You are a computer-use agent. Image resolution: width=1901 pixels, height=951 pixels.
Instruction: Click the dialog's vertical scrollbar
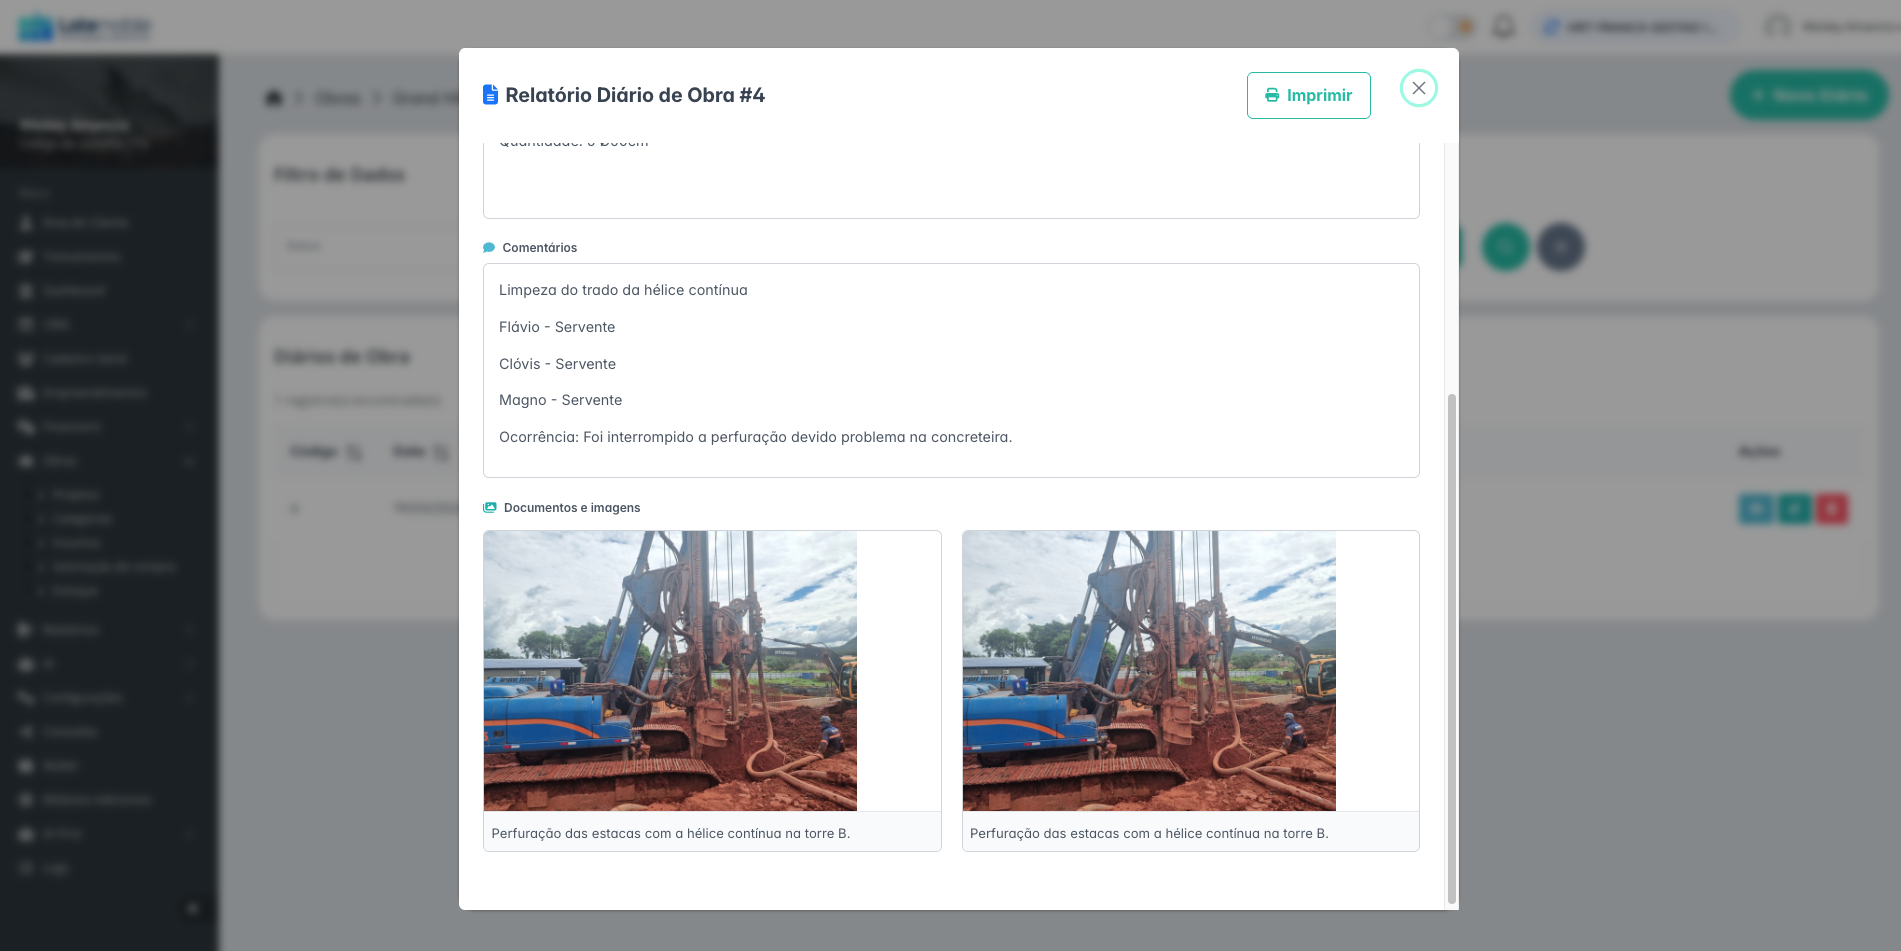pos(1452,648)
